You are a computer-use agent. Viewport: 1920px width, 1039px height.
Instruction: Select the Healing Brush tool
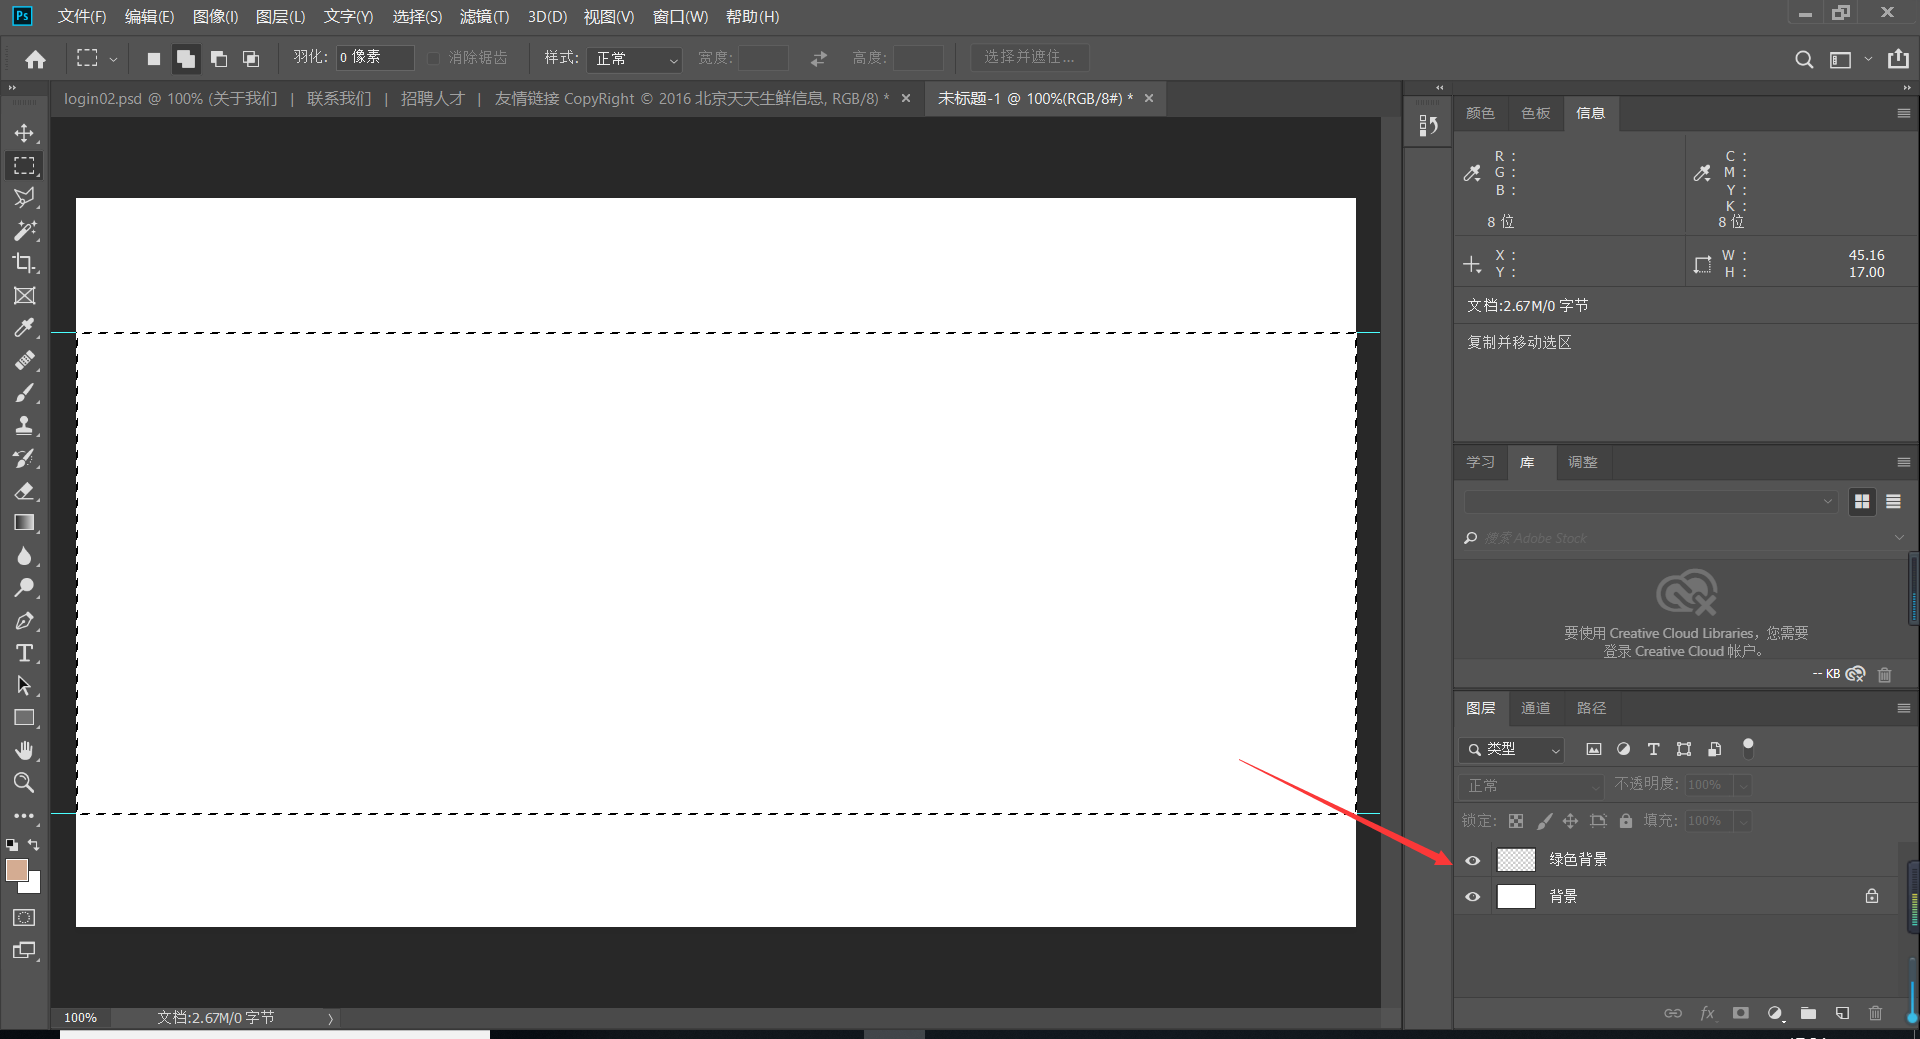(x=24, y=360)
